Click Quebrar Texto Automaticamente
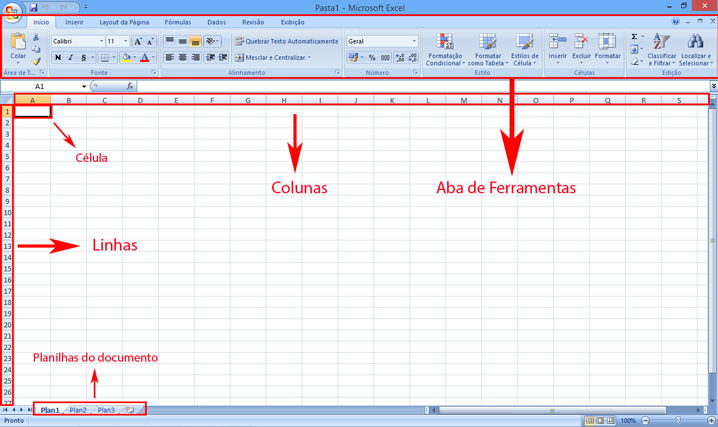 (286, 41)
